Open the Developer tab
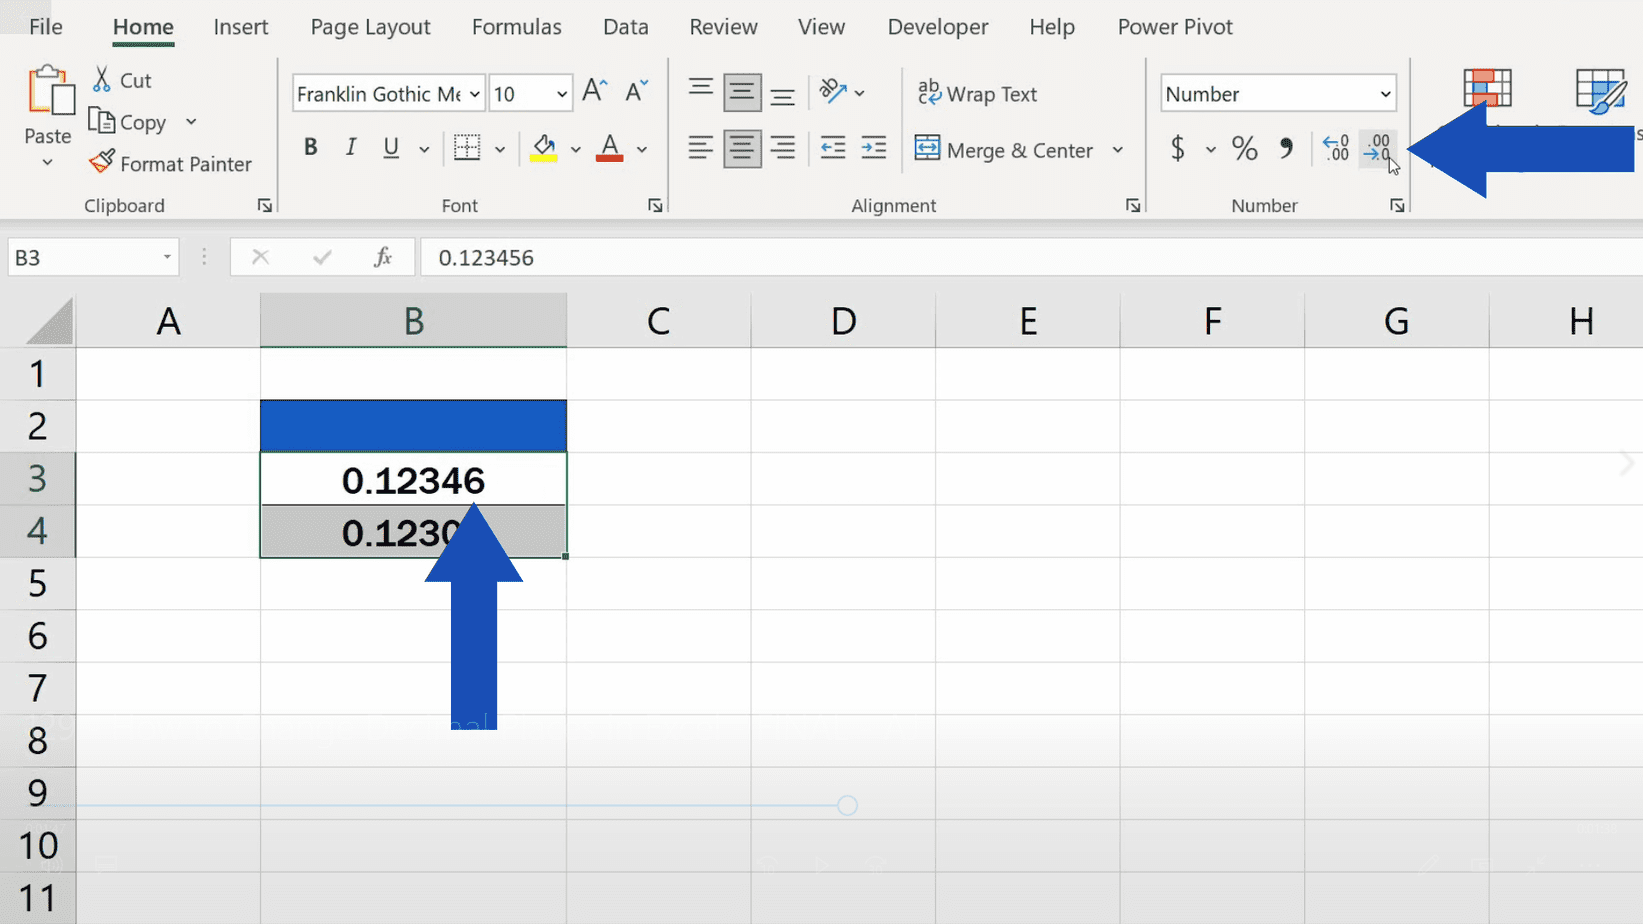The width and height of the screenshot is (1643, 924). click(x=937, y=27)
